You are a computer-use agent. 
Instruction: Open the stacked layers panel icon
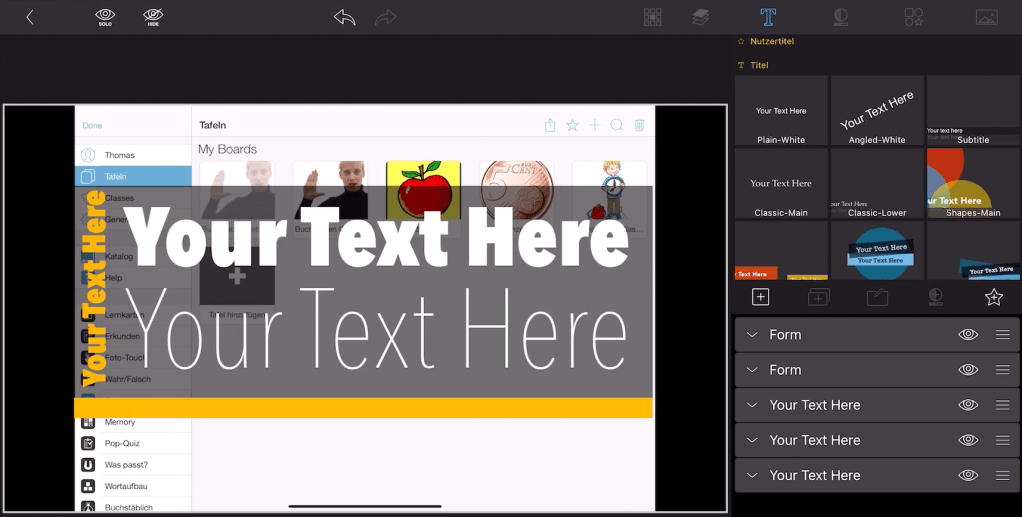coord(701,17)
